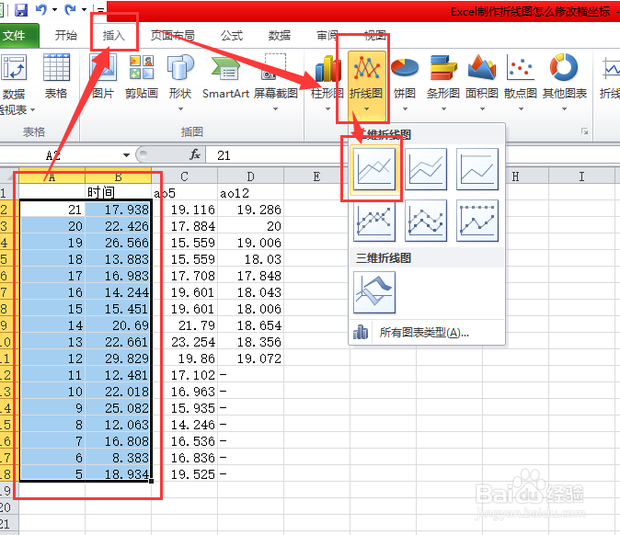Click the formula bar showing 21

pos(411,155)
